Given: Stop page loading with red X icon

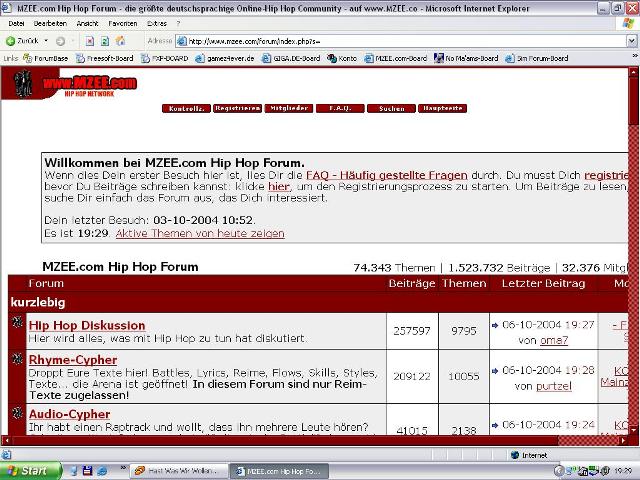Looking at the screenshot, I should (x=90, y=41).
